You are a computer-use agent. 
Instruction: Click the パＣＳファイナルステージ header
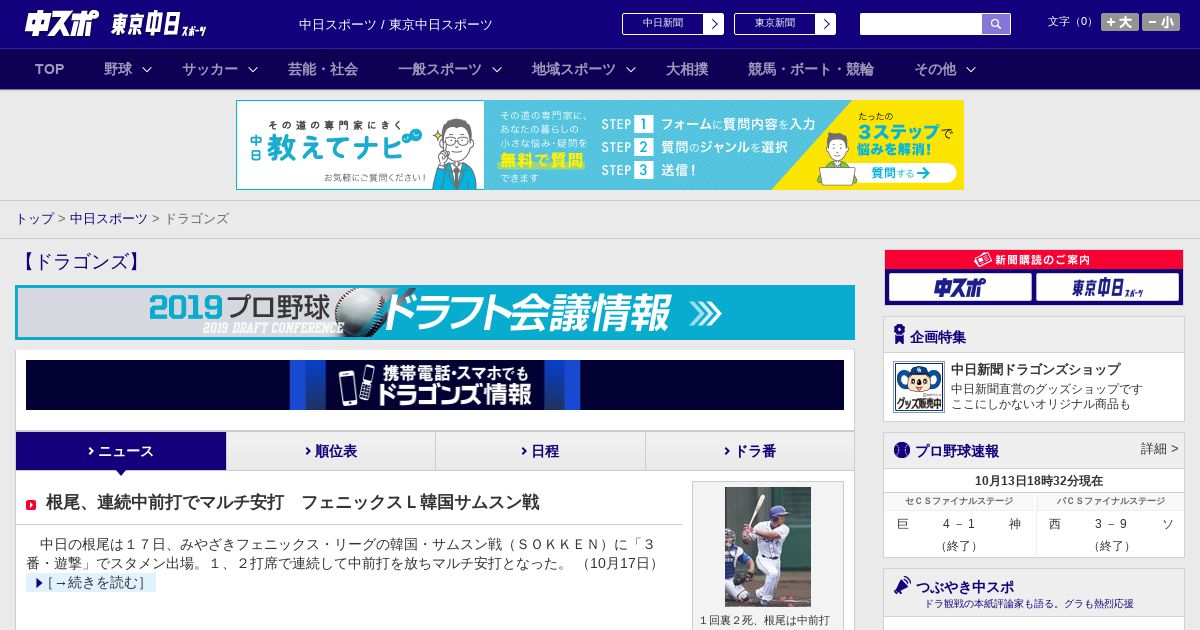click(1111, 501)
